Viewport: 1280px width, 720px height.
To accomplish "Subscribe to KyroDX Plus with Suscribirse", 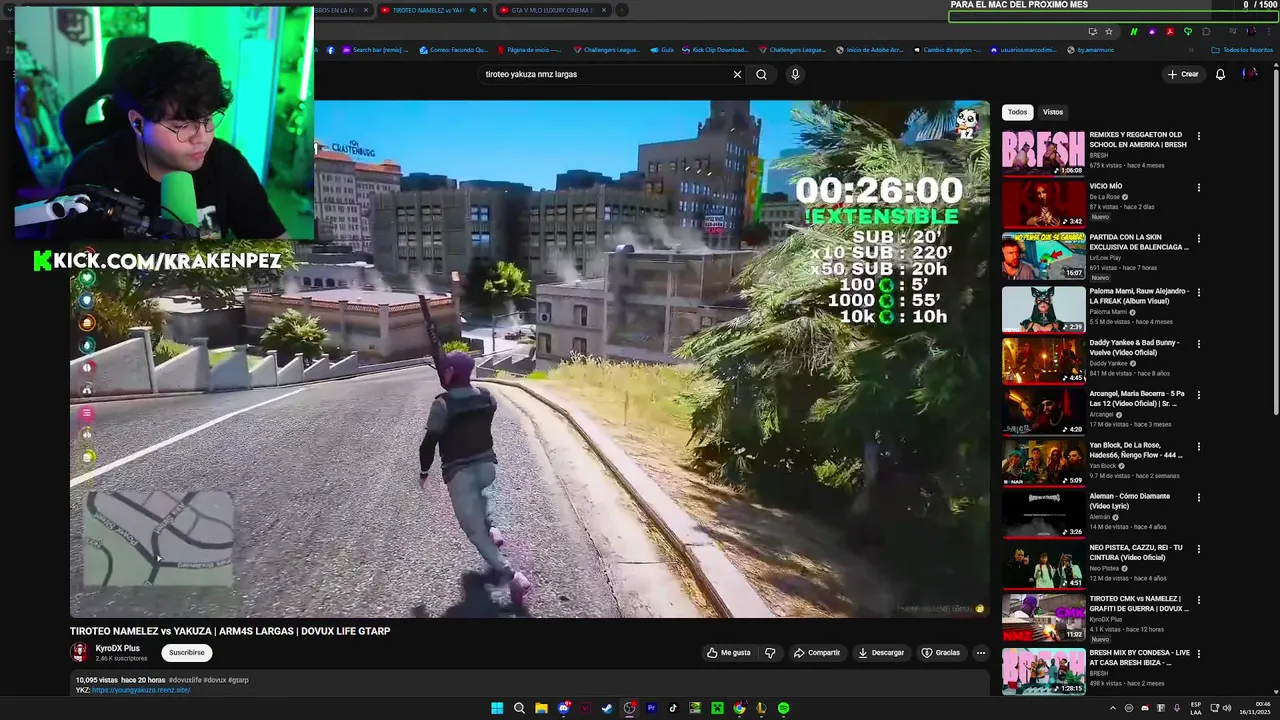I will (x=186, y=652).
